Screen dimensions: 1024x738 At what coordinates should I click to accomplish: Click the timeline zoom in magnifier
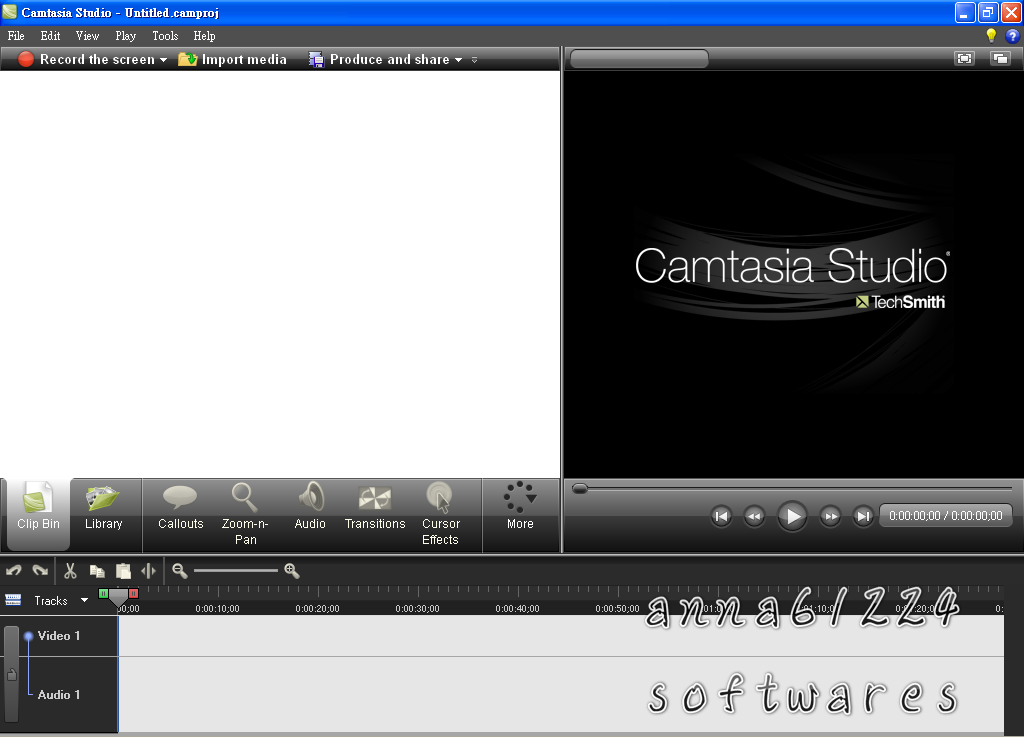click(291, 571)
